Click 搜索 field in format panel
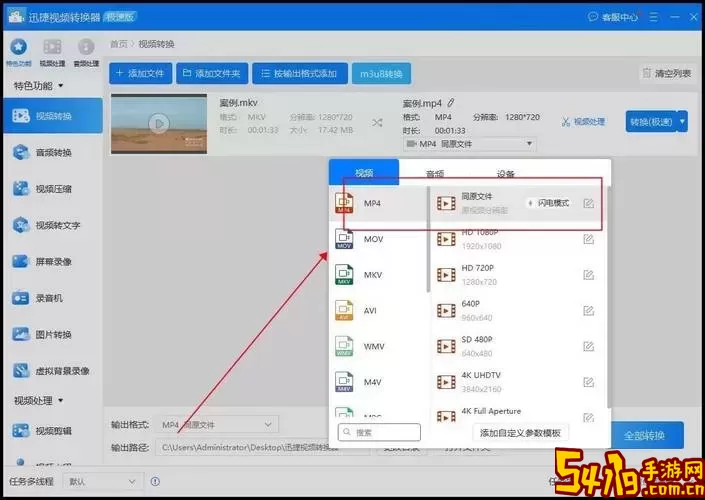The width and height of the screenshot is (705, 500). [379, 432]
